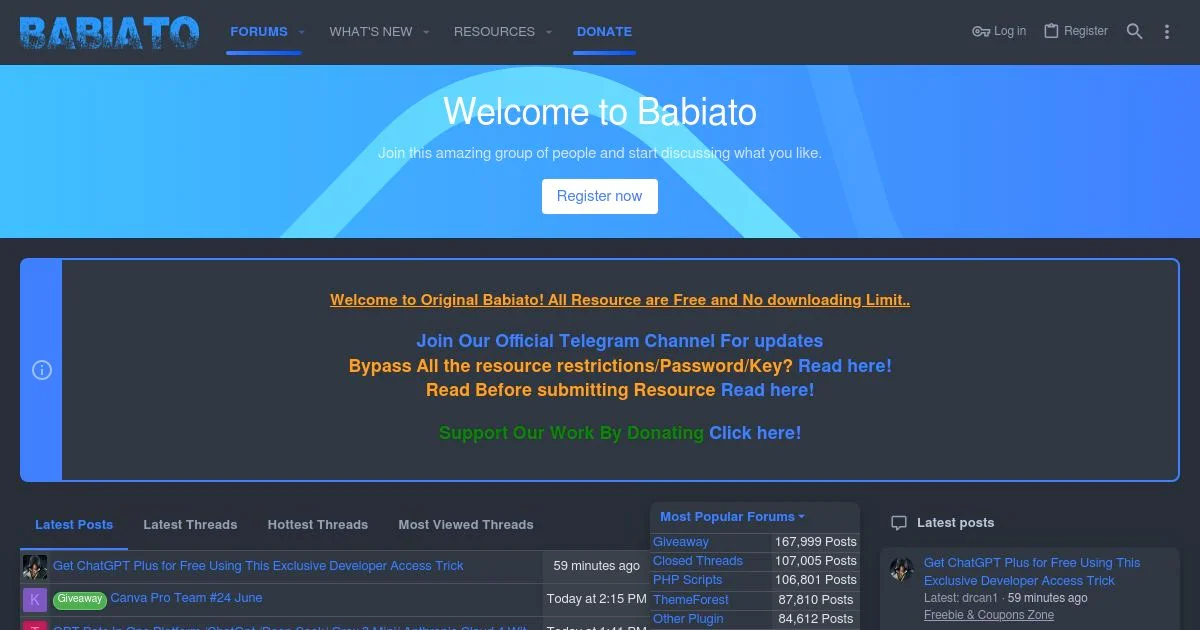This screenshot has width=1200, height=630.
Task: Open Freebie & Coupons Zone link
Action: pyautogui.click(x=989, y=615)
